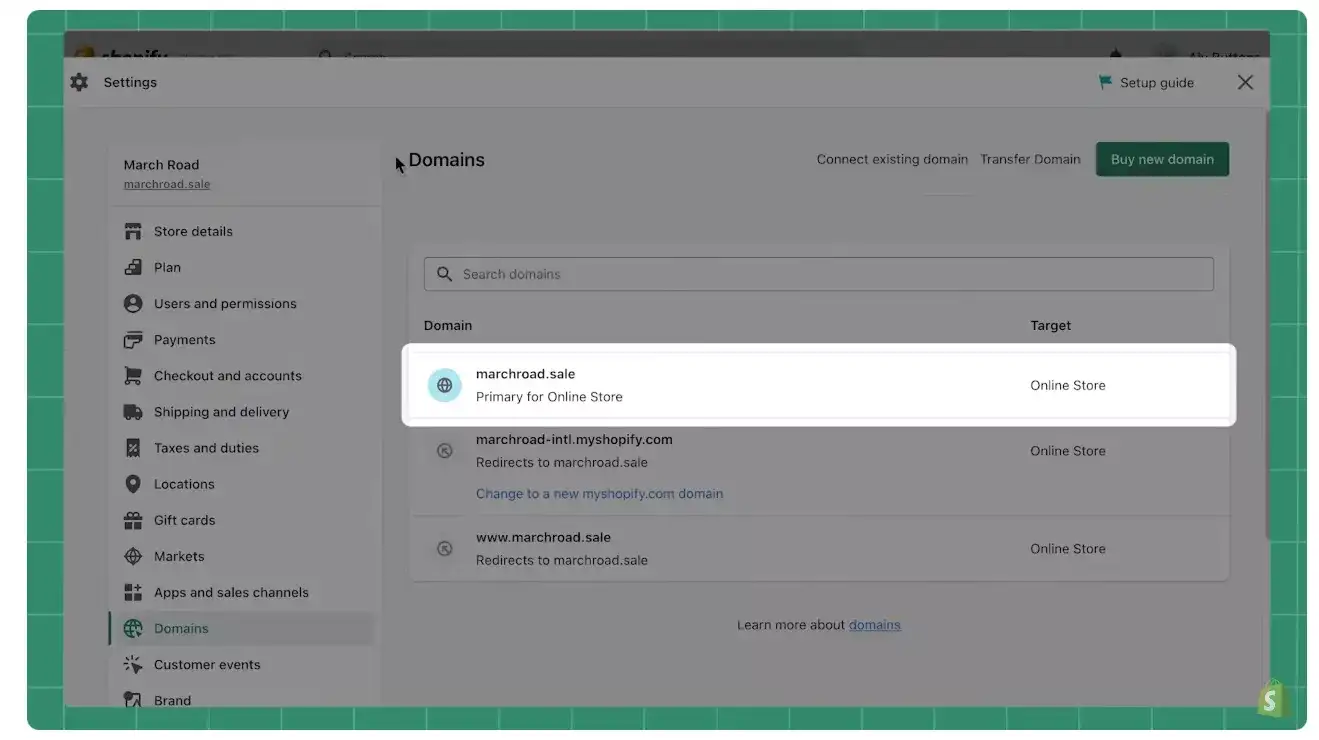The height and width of the screenshot is (740, 1319).
Task: Click the settings panel vertical scrollbar
Action: tap(1266, 325)
